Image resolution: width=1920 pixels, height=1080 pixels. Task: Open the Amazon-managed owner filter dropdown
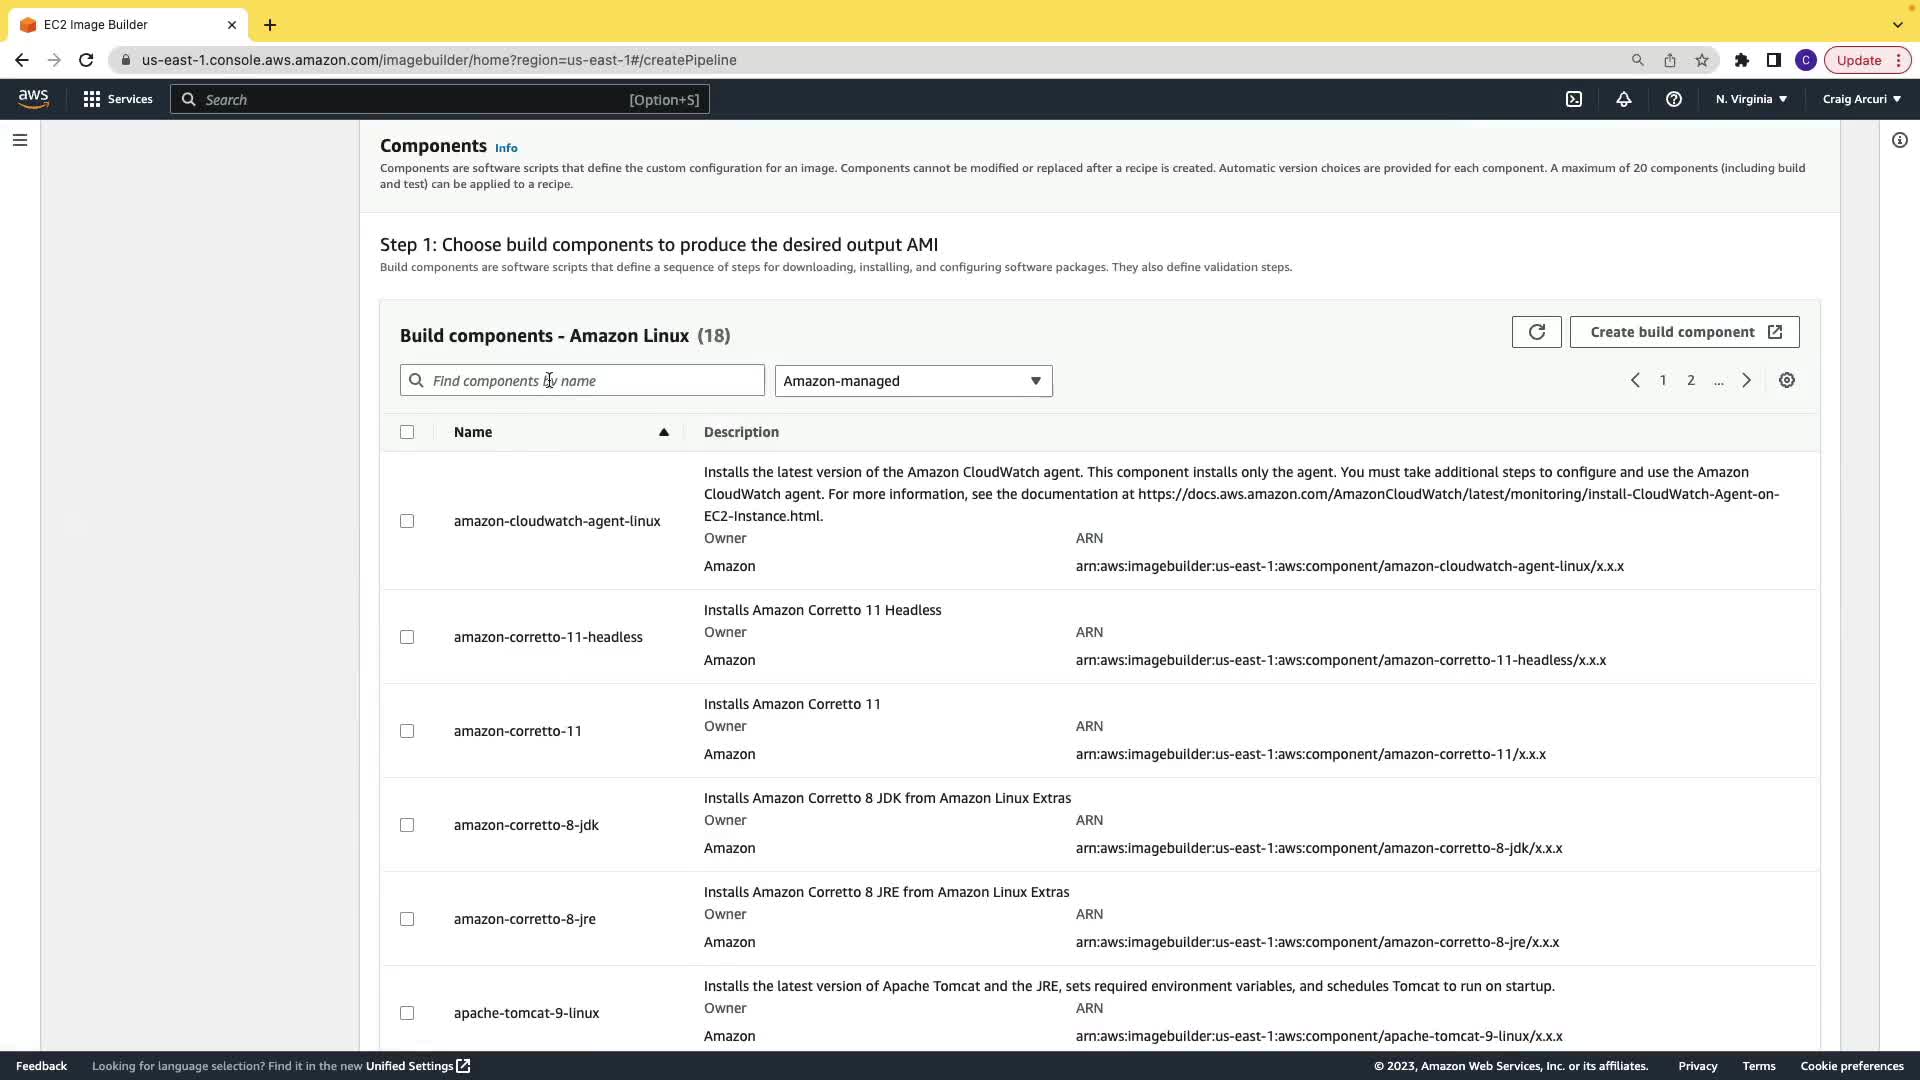point(913,381)
